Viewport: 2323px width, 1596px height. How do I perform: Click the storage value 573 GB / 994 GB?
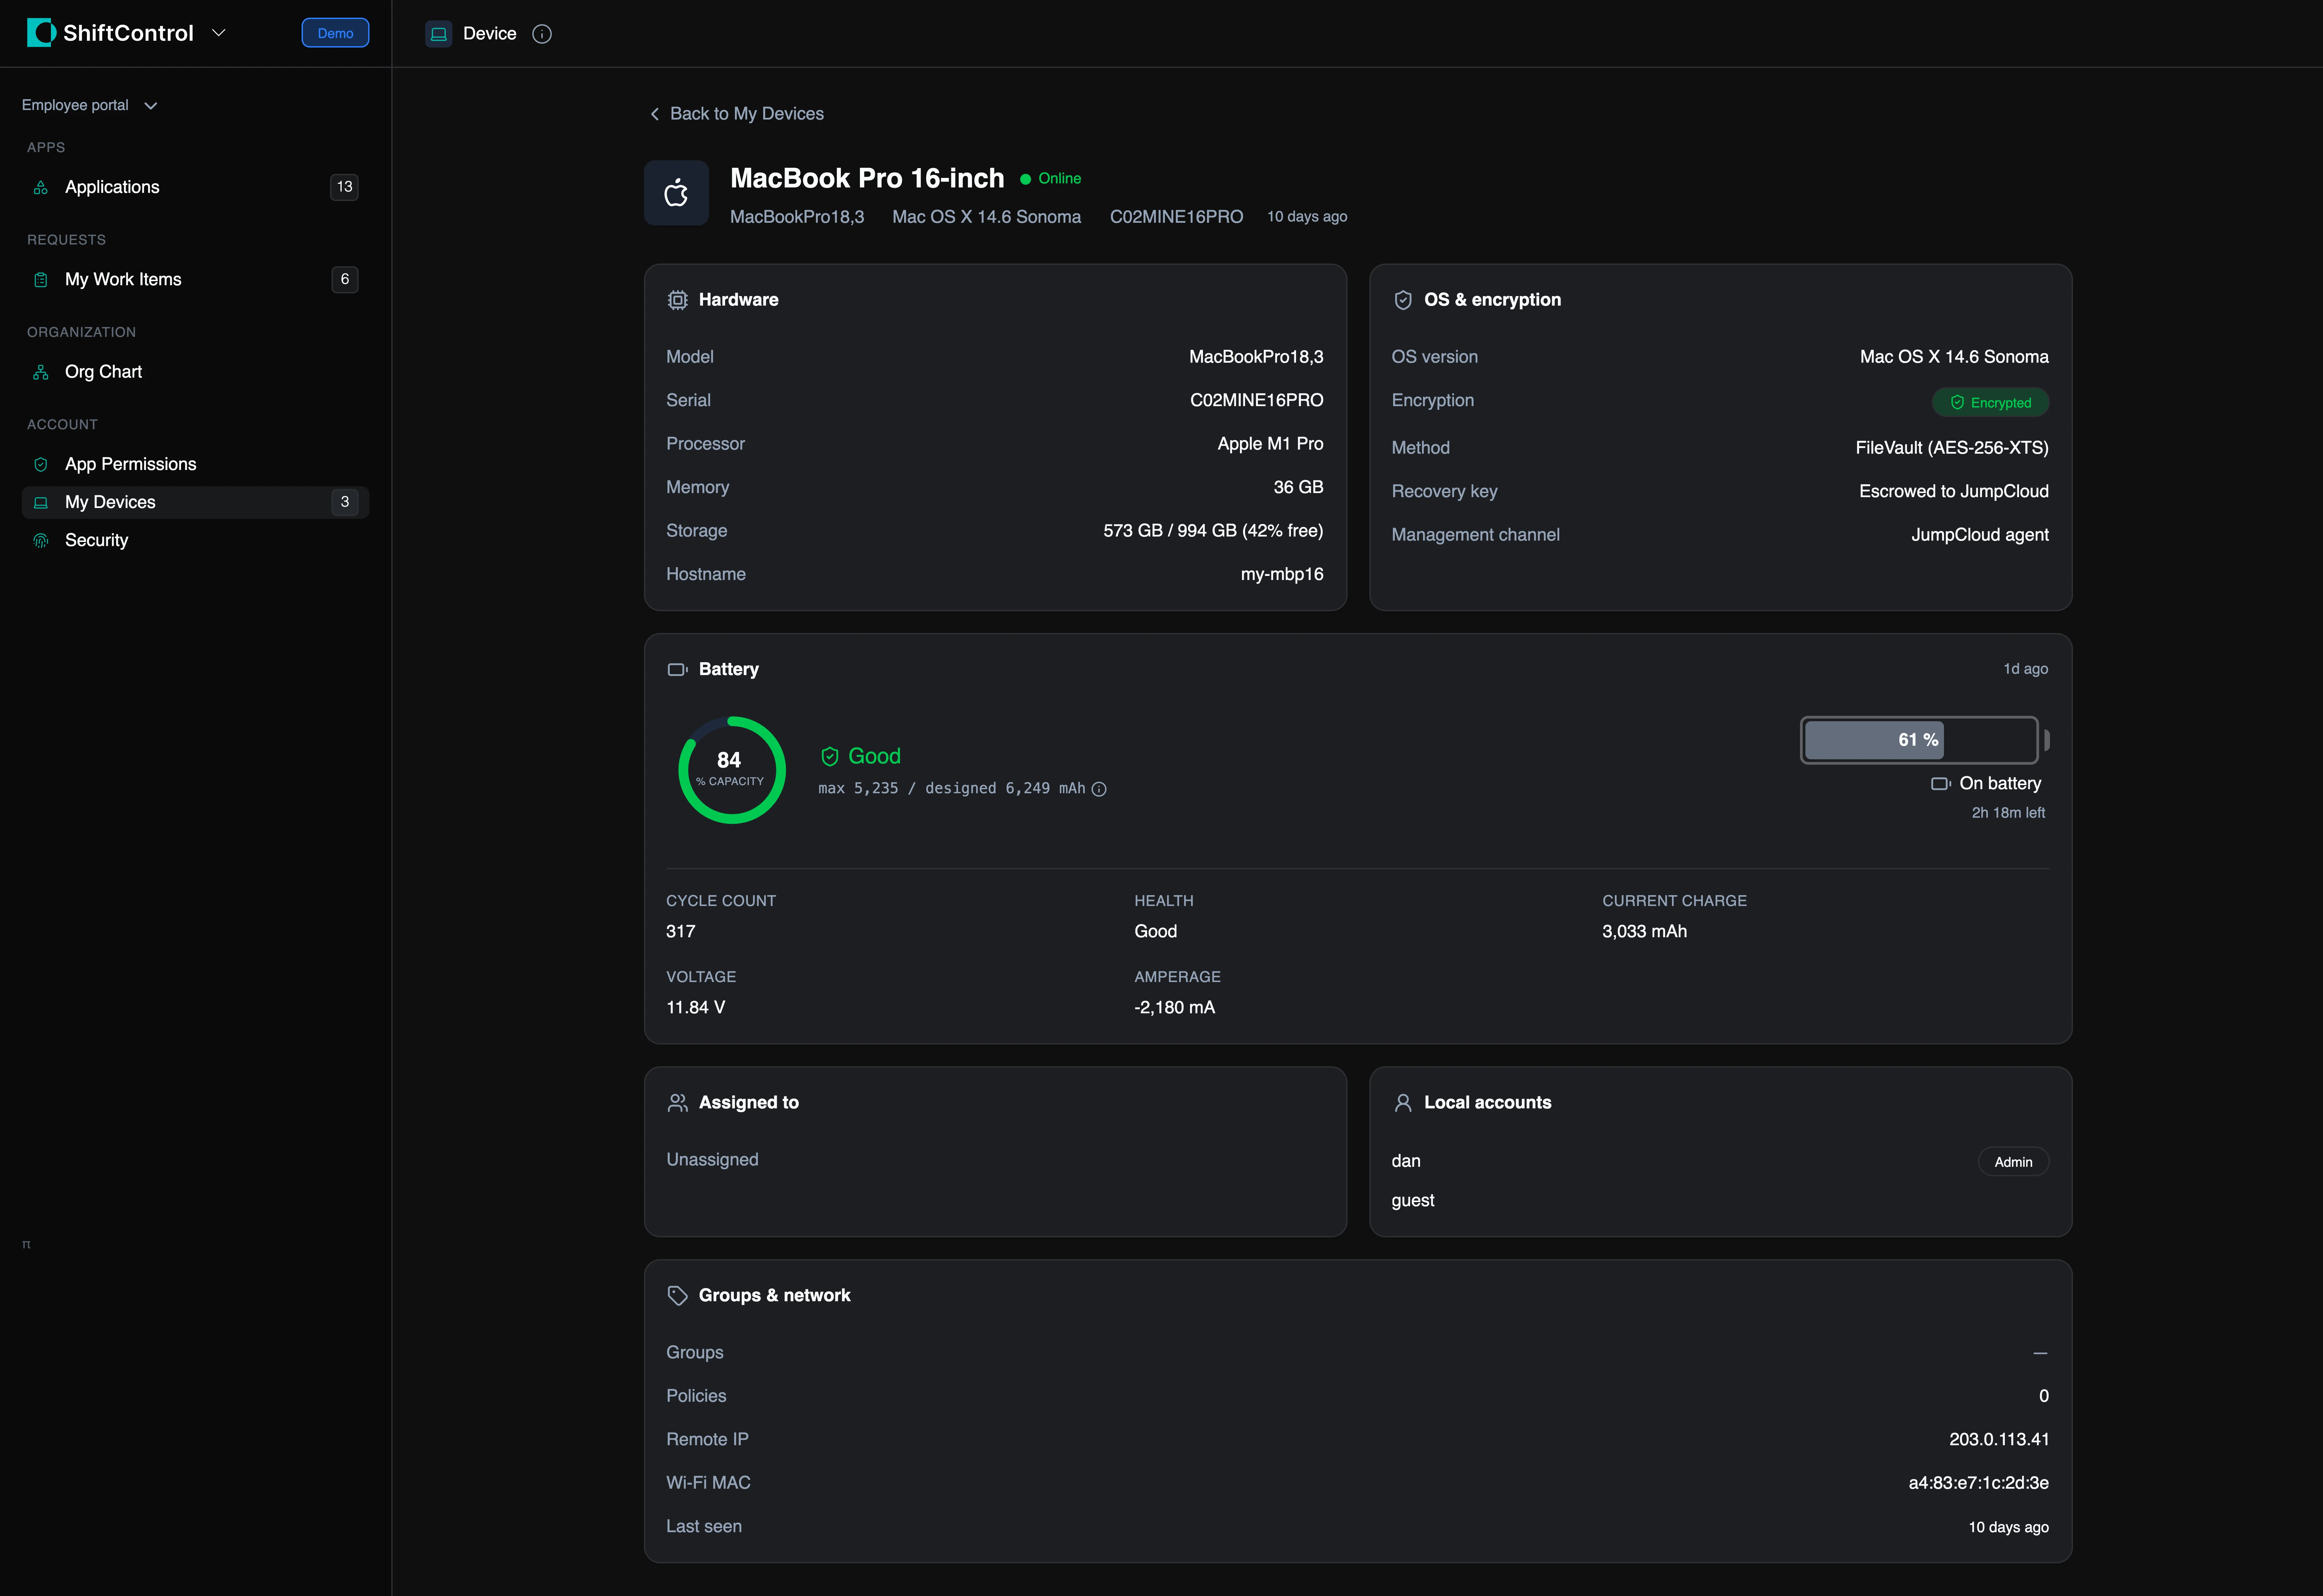pyautogui.click(x=1213, y=531)
